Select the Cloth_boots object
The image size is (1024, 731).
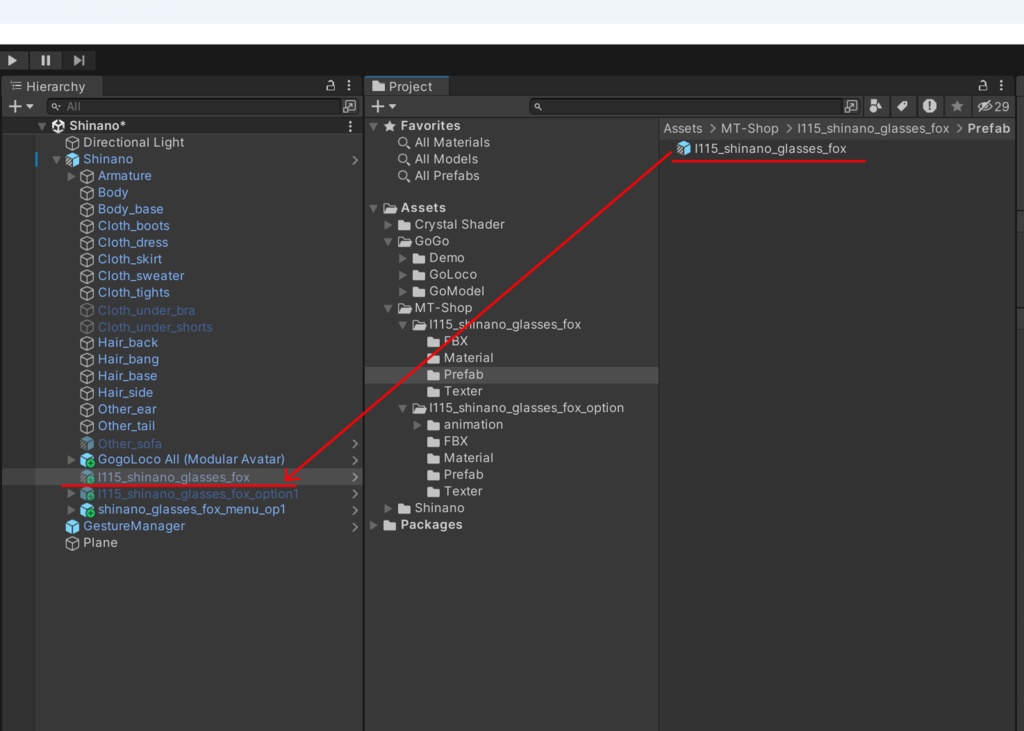click(133, 226)
